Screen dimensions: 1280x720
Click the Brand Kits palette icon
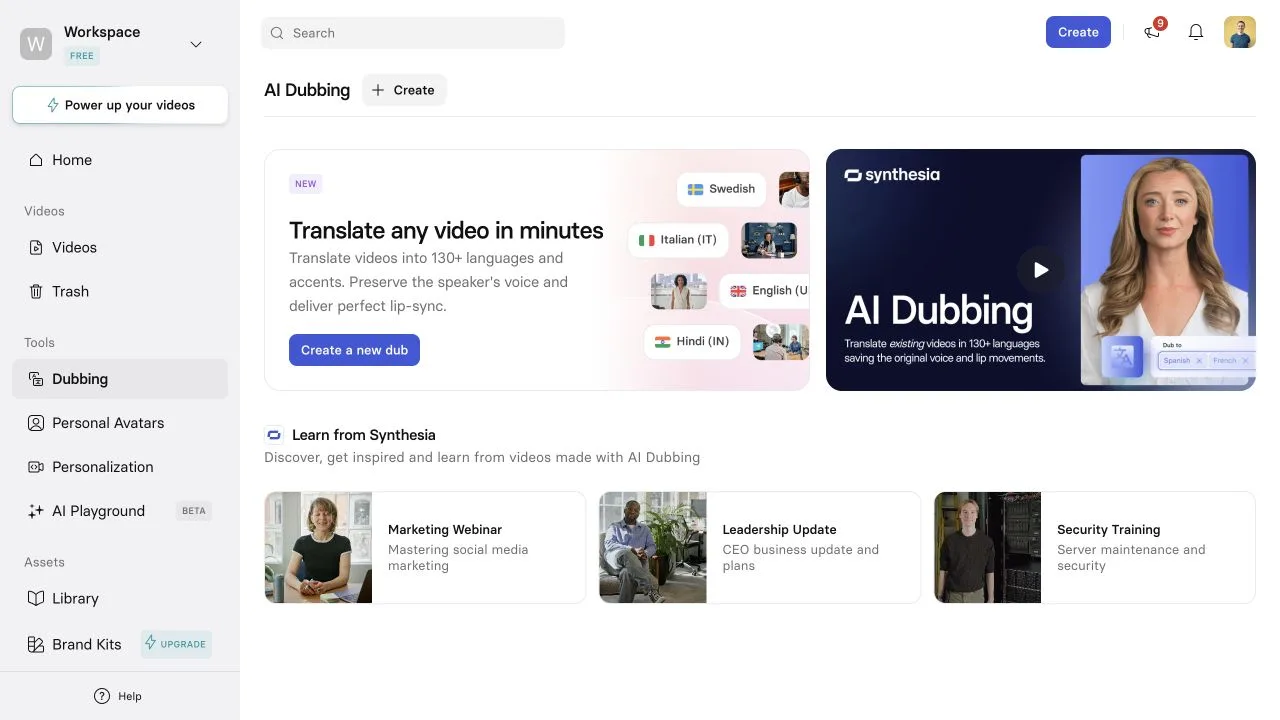[x=36, y=644]
